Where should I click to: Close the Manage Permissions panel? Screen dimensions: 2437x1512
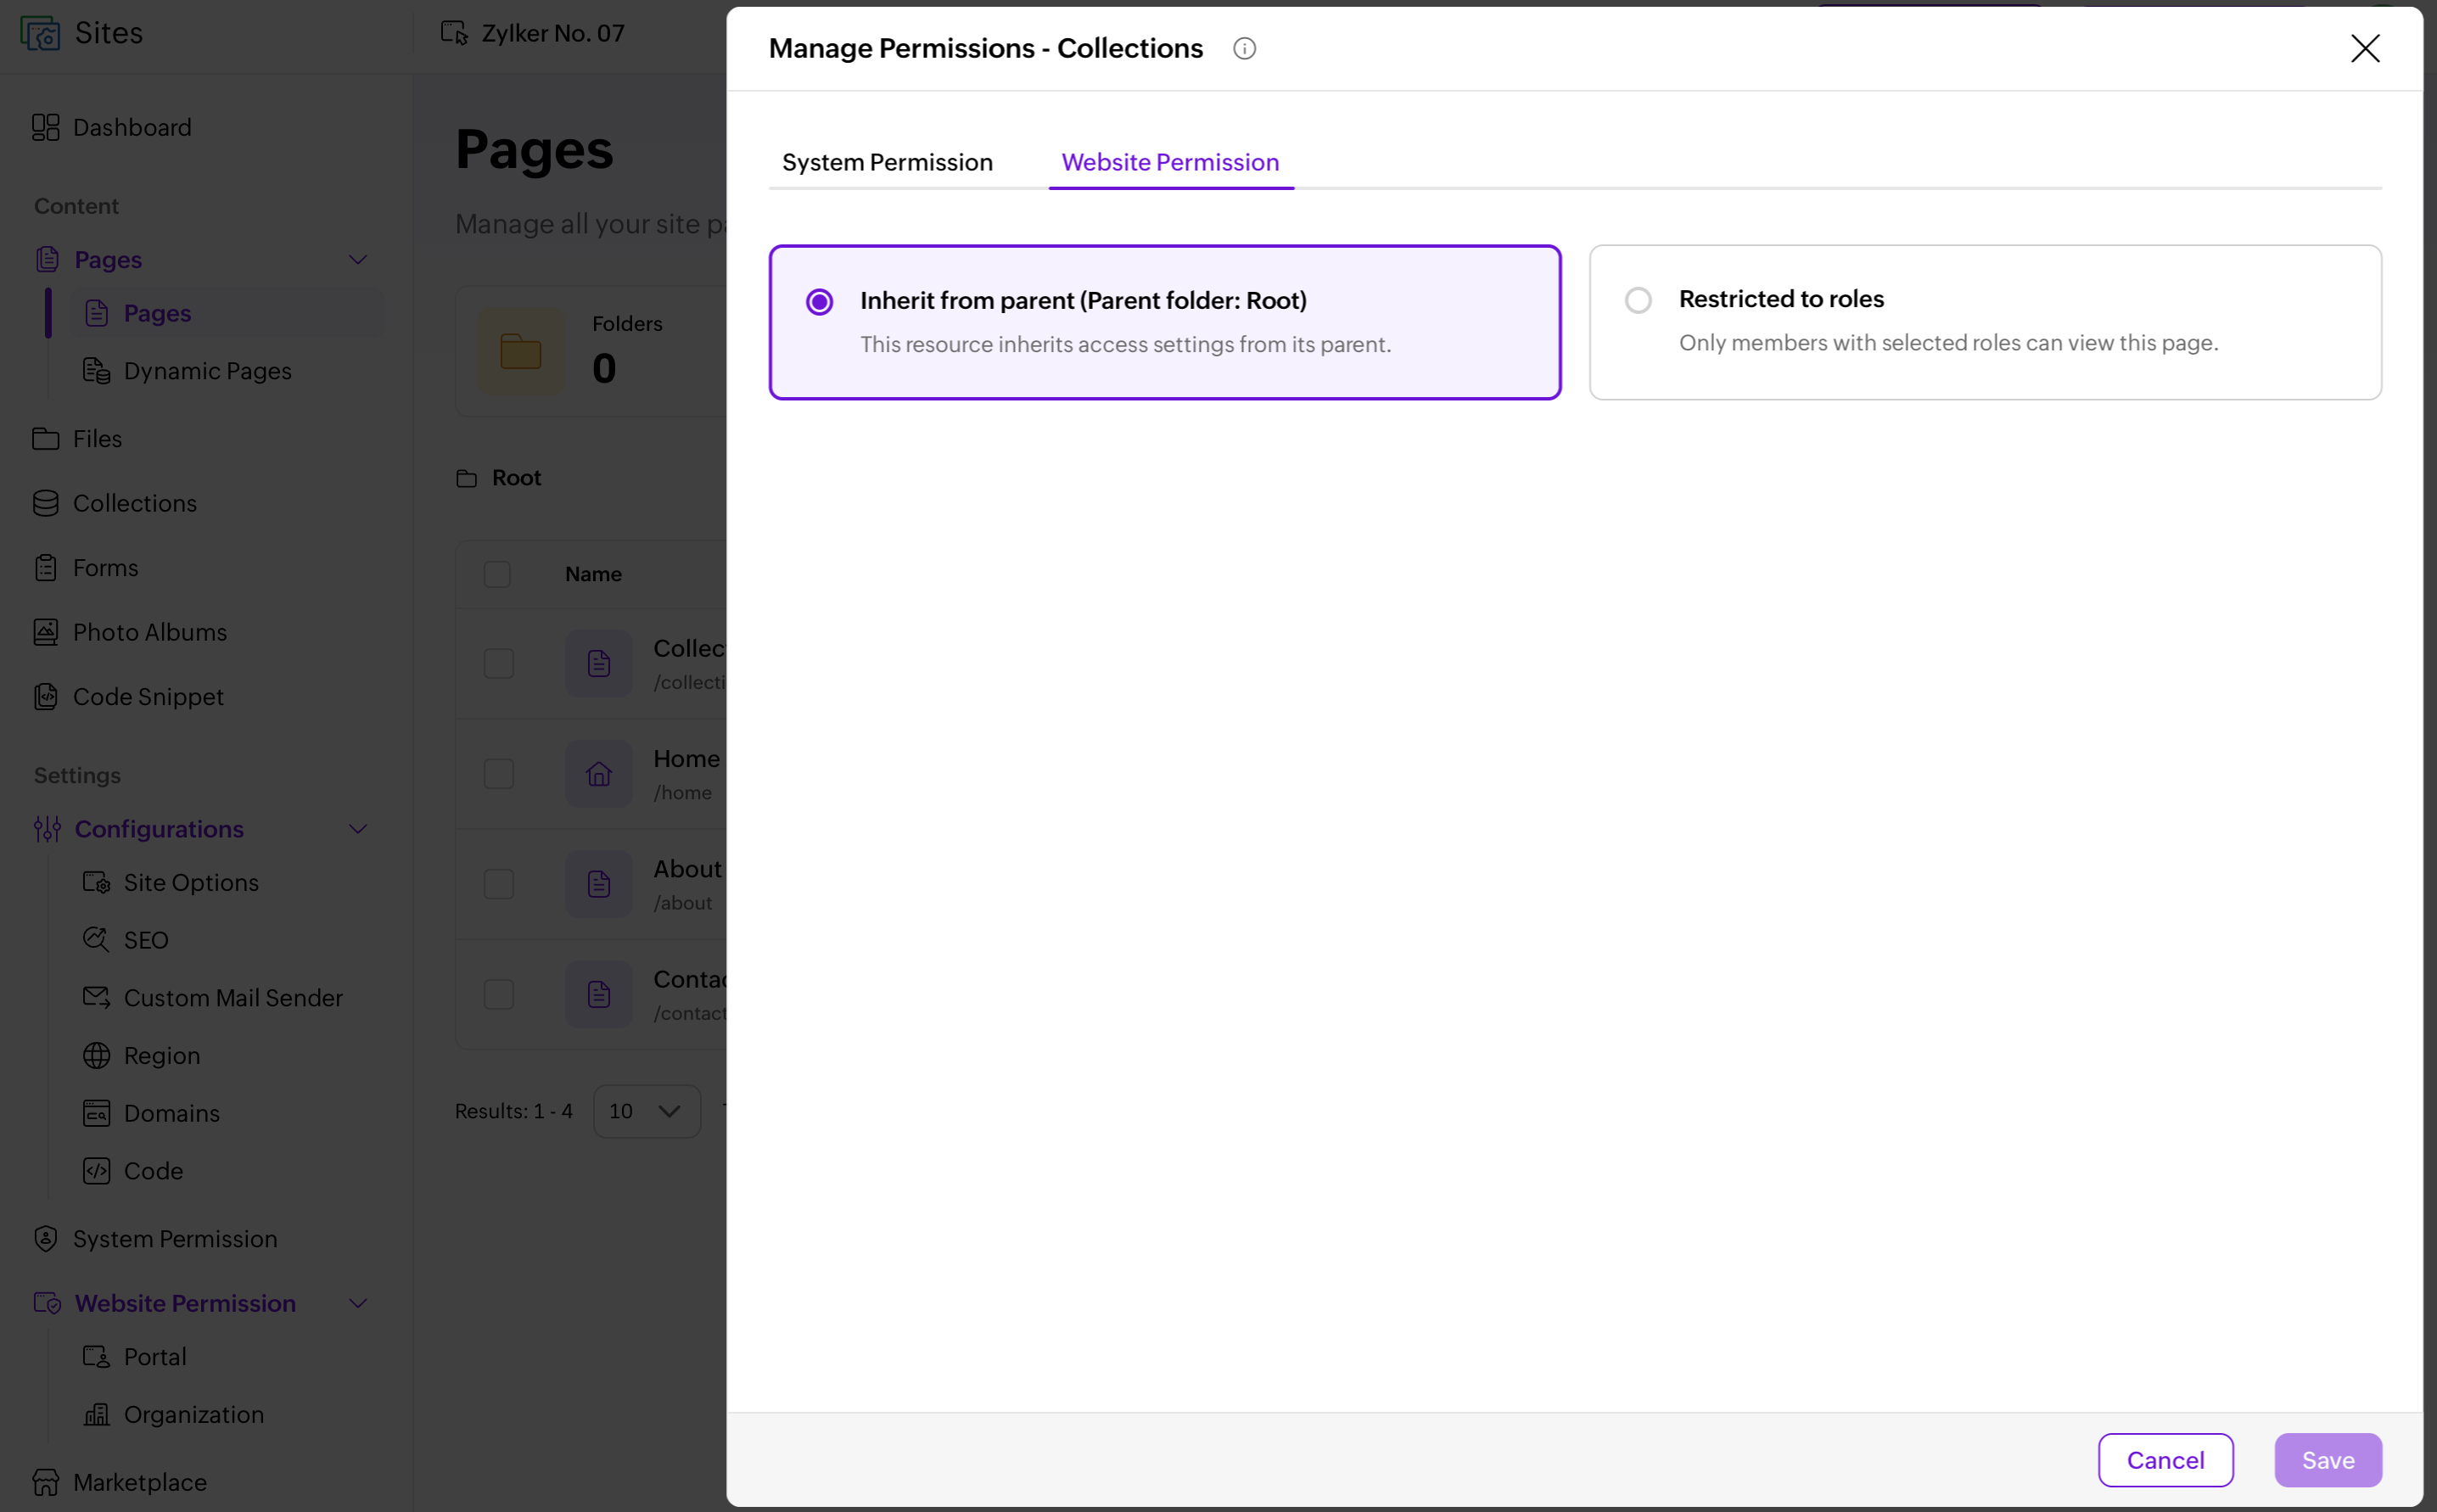(2364, 48)
